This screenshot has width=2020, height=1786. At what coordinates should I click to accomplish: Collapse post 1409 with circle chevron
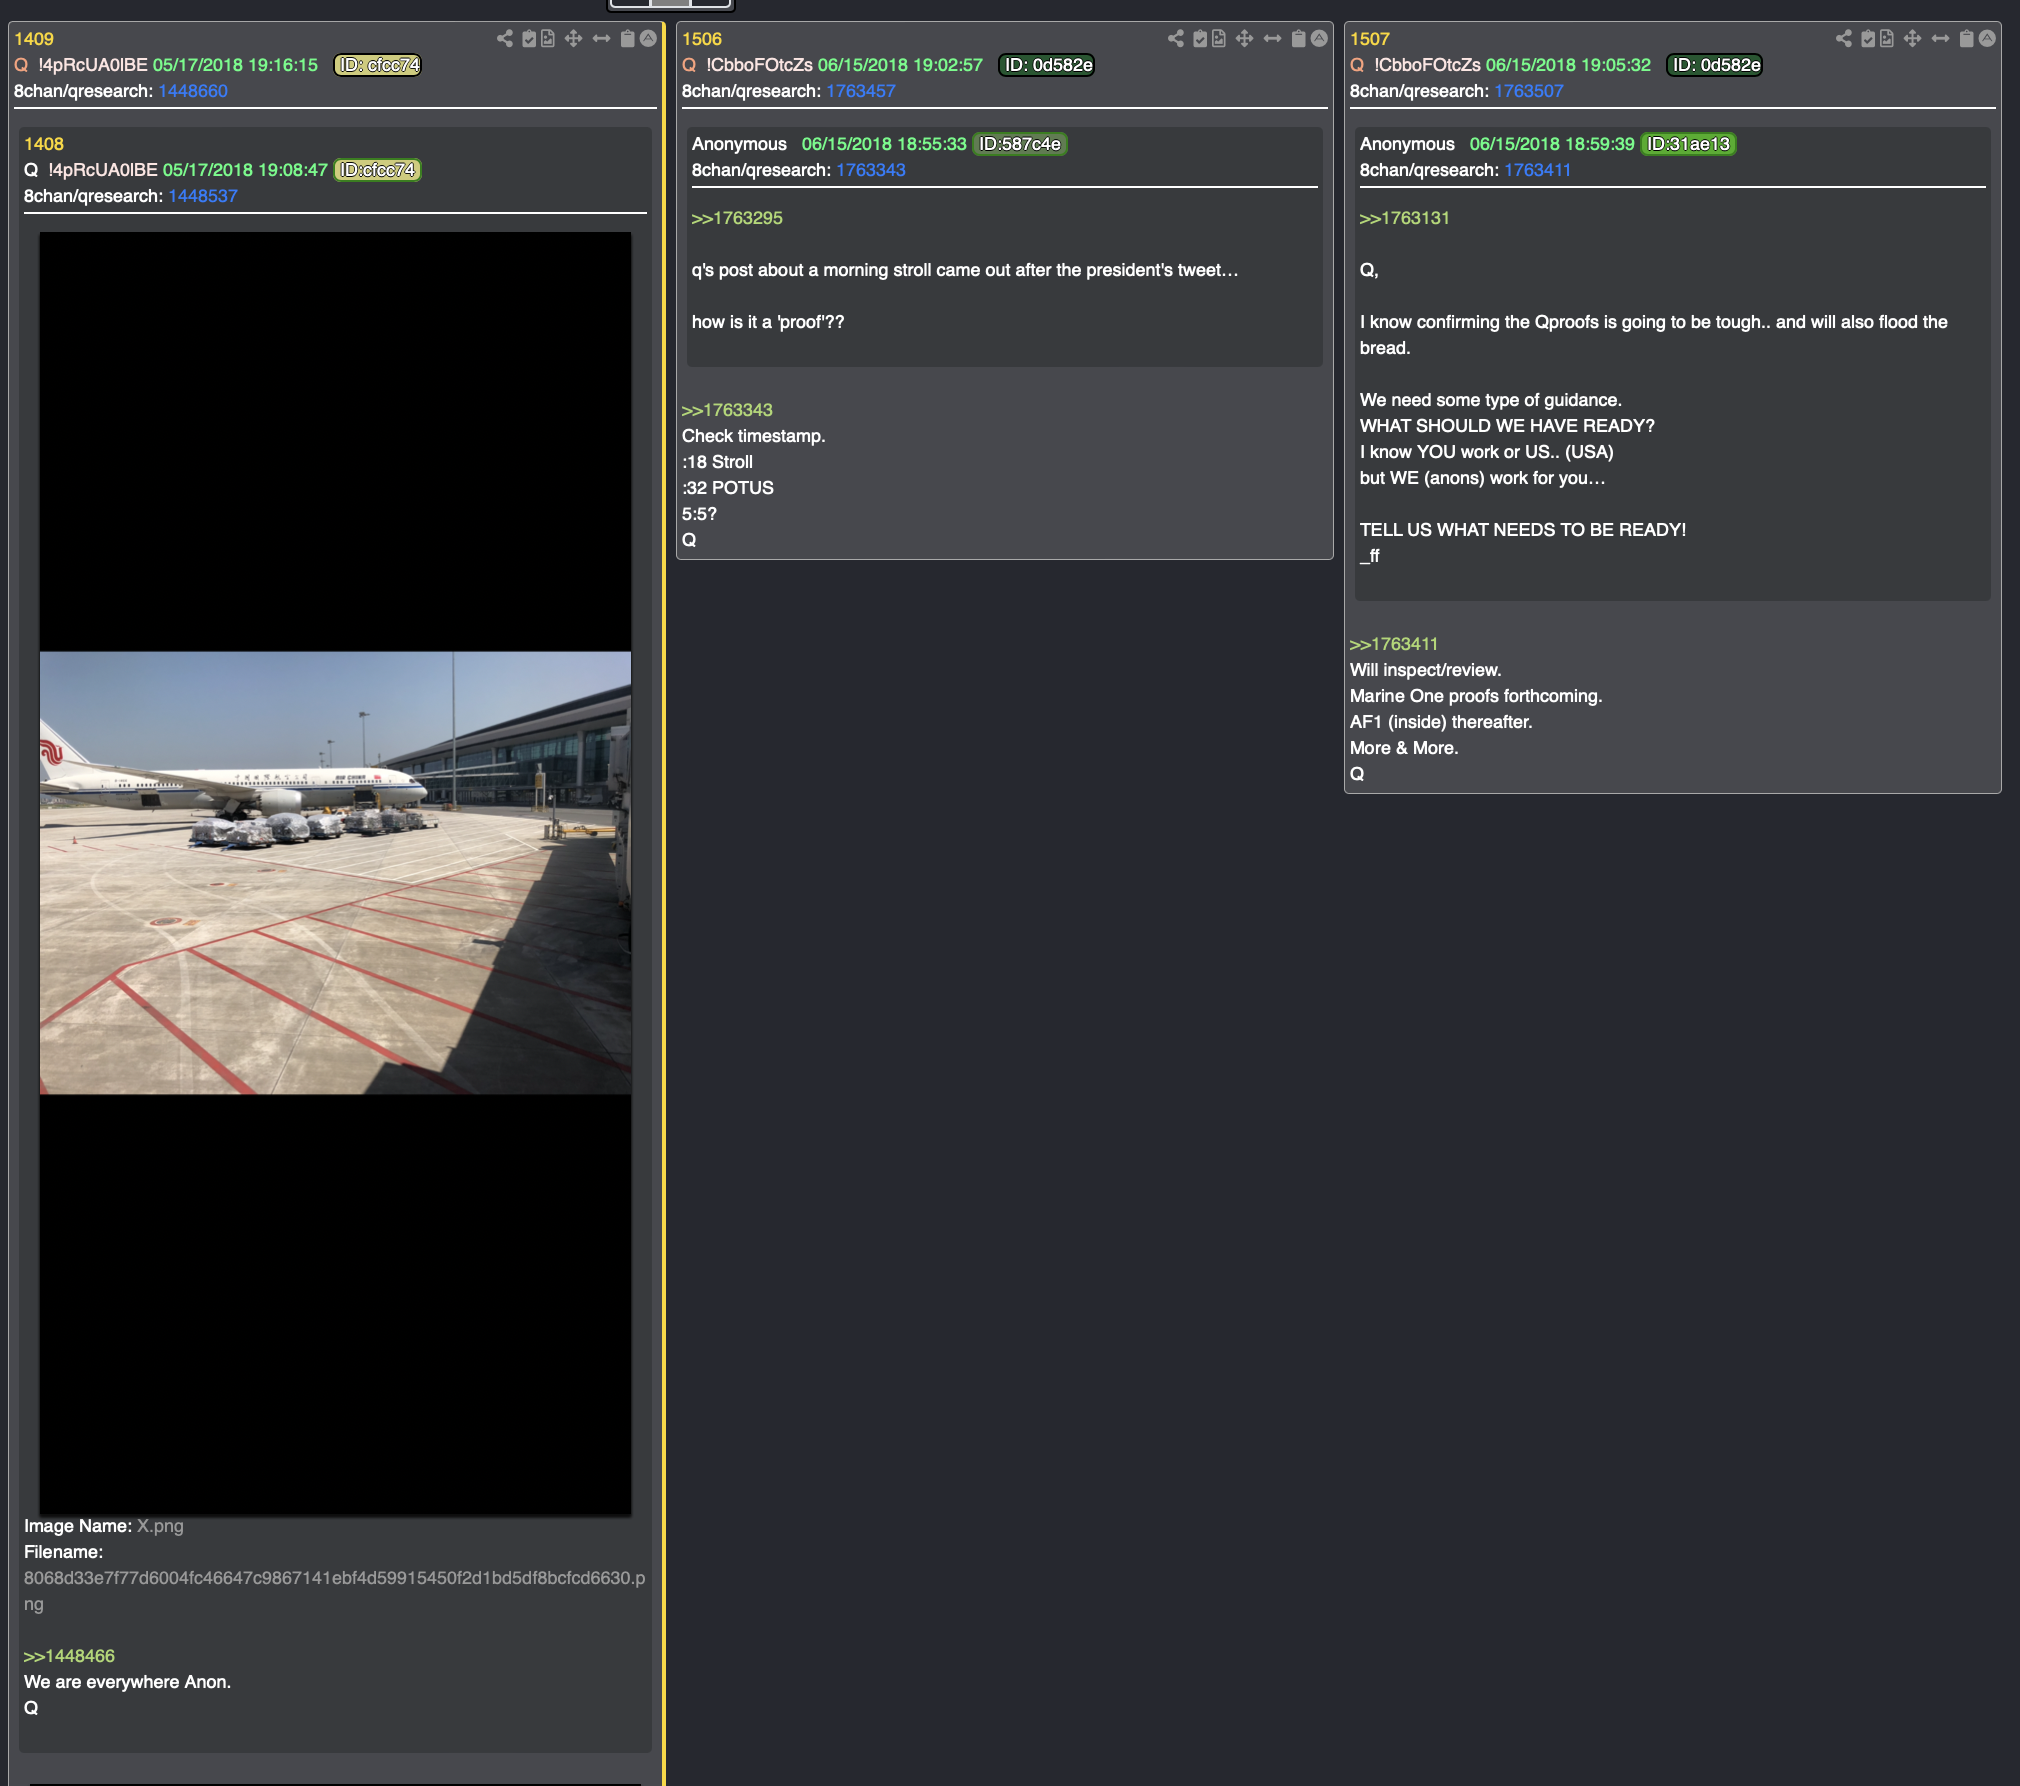point(648,38)
